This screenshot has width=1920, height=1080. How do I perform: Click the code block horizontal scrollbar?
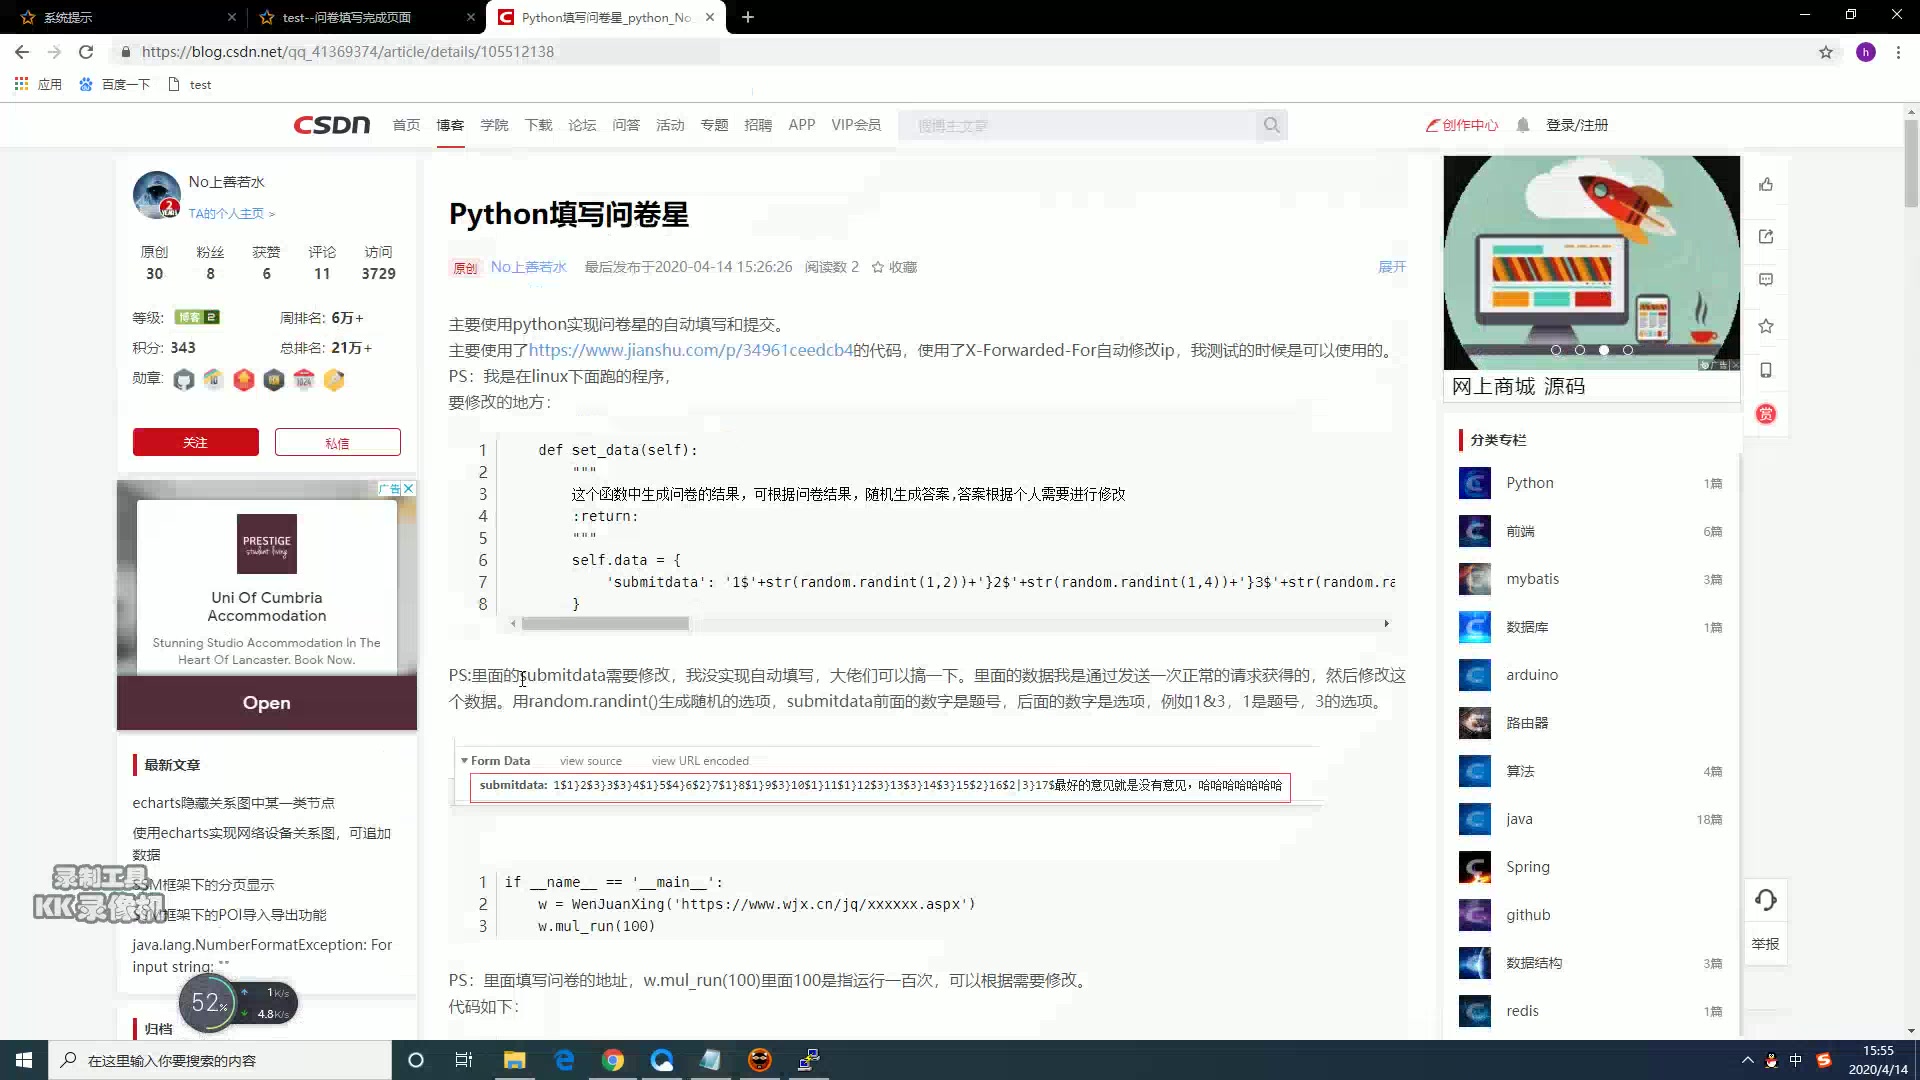coord(605,624)
